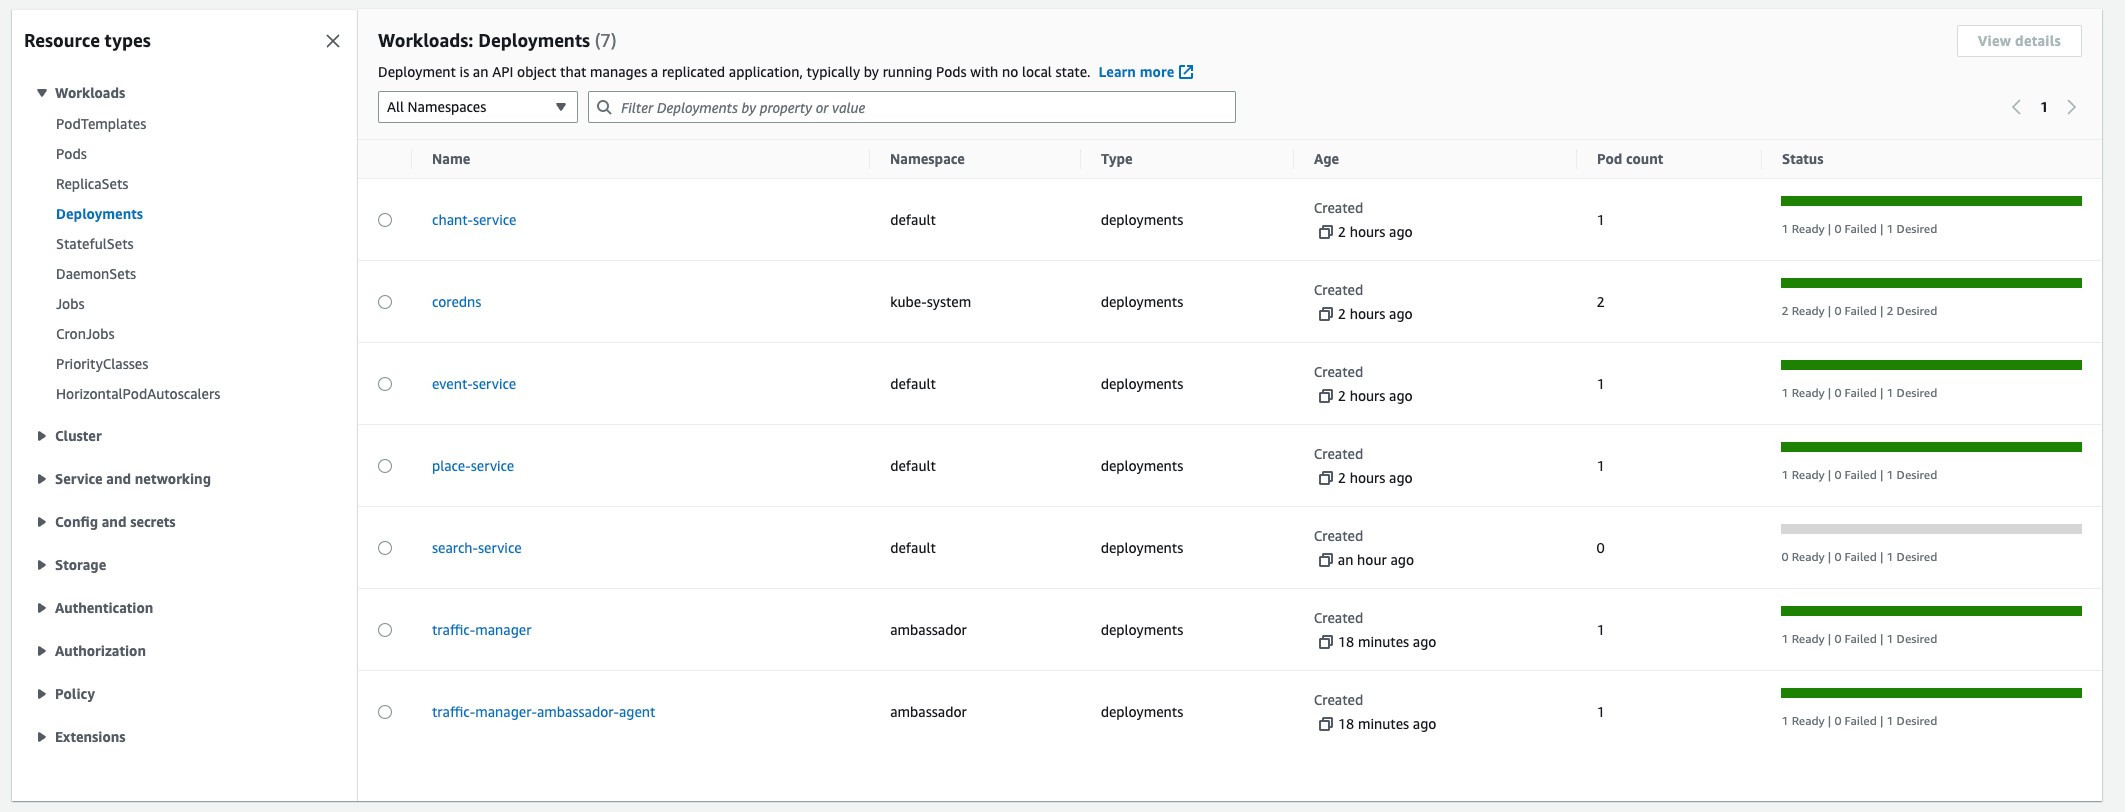Click the external link icon beside Learn more
This screenshot has width=2125, height=812.
click(x=1186, y=72)
